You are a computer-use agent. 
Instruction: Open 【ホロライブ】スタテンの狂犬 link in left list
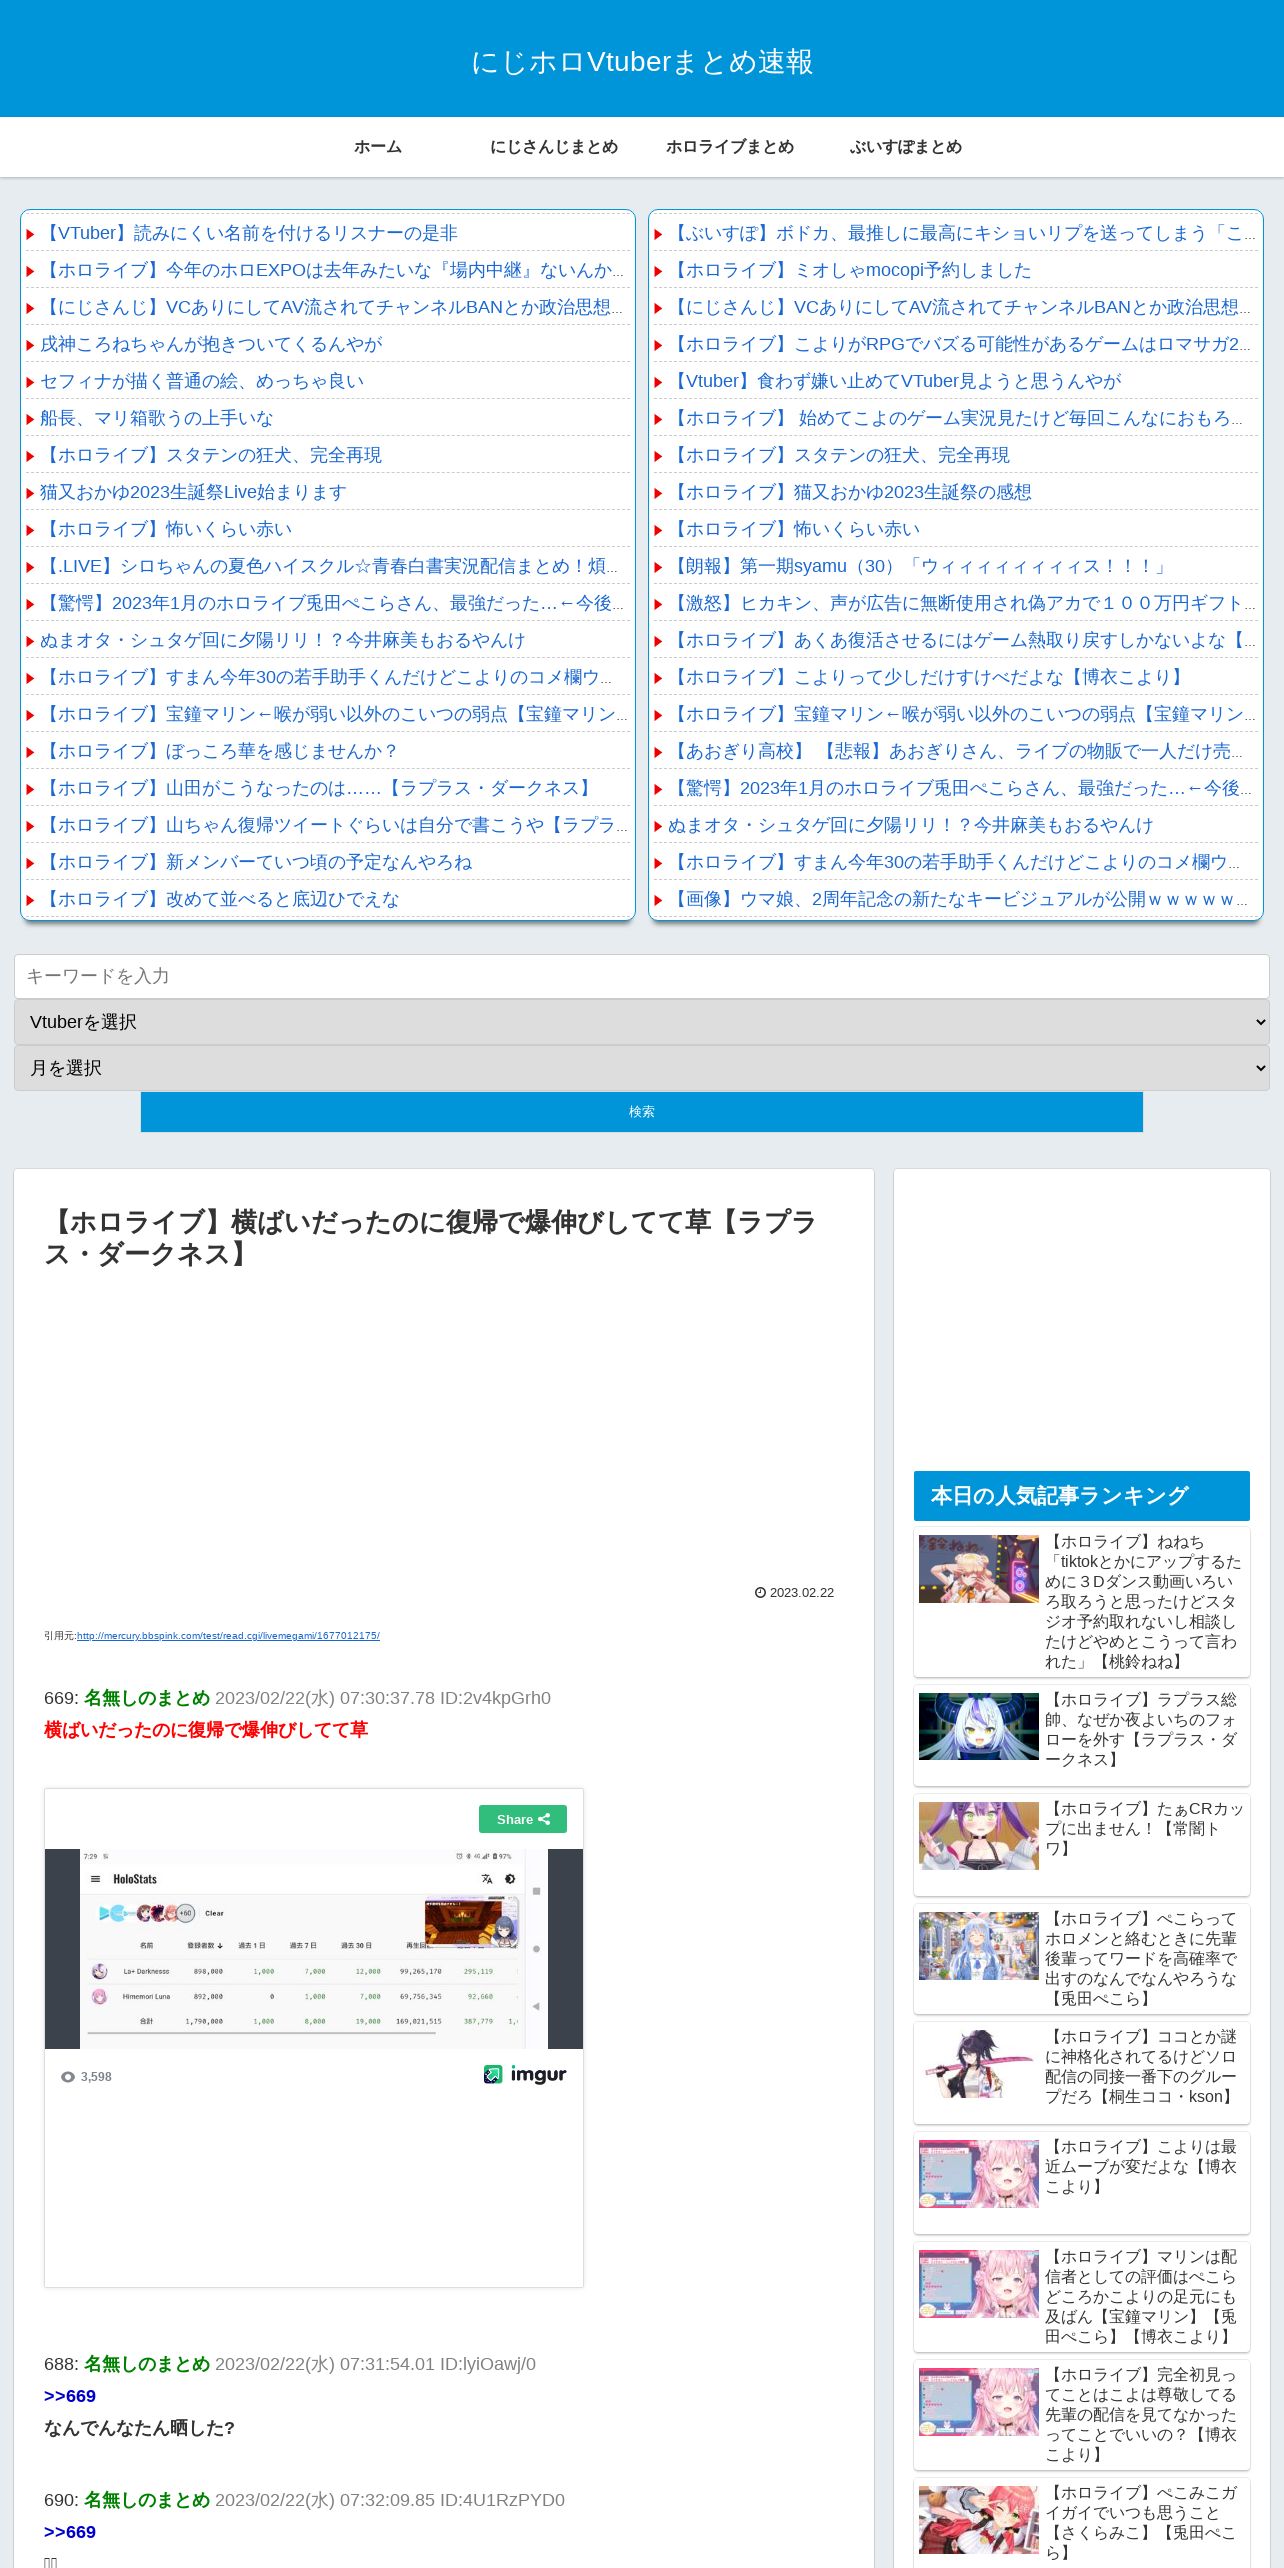211,455
